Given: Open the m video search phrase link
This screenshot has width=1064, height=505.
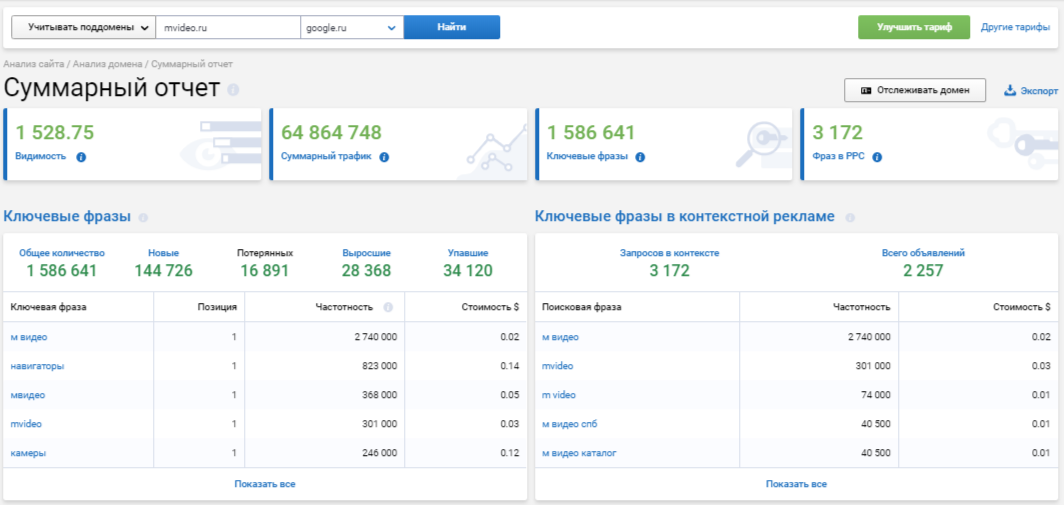Looking at the screenshot, I should click(x=559, y=395).
